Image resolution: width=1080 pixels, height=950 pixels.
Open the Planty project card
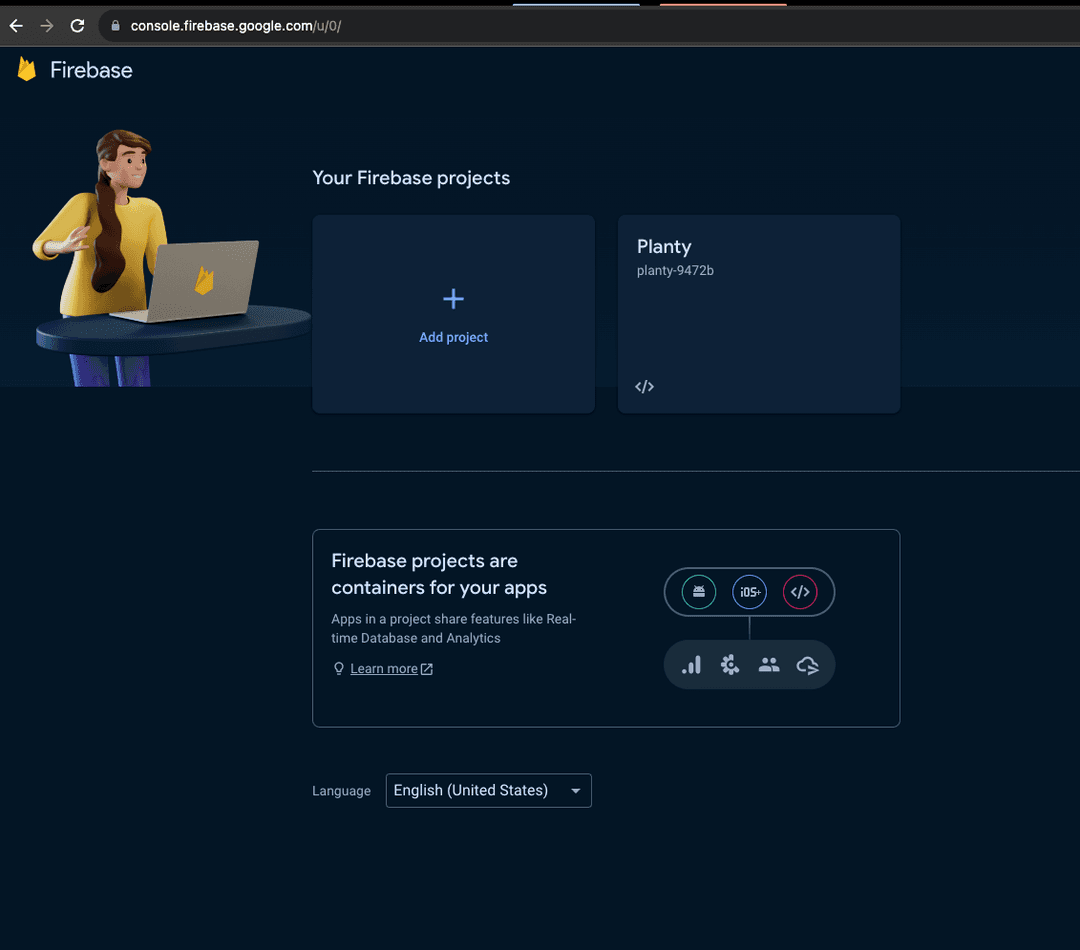(x=758, y=314)
